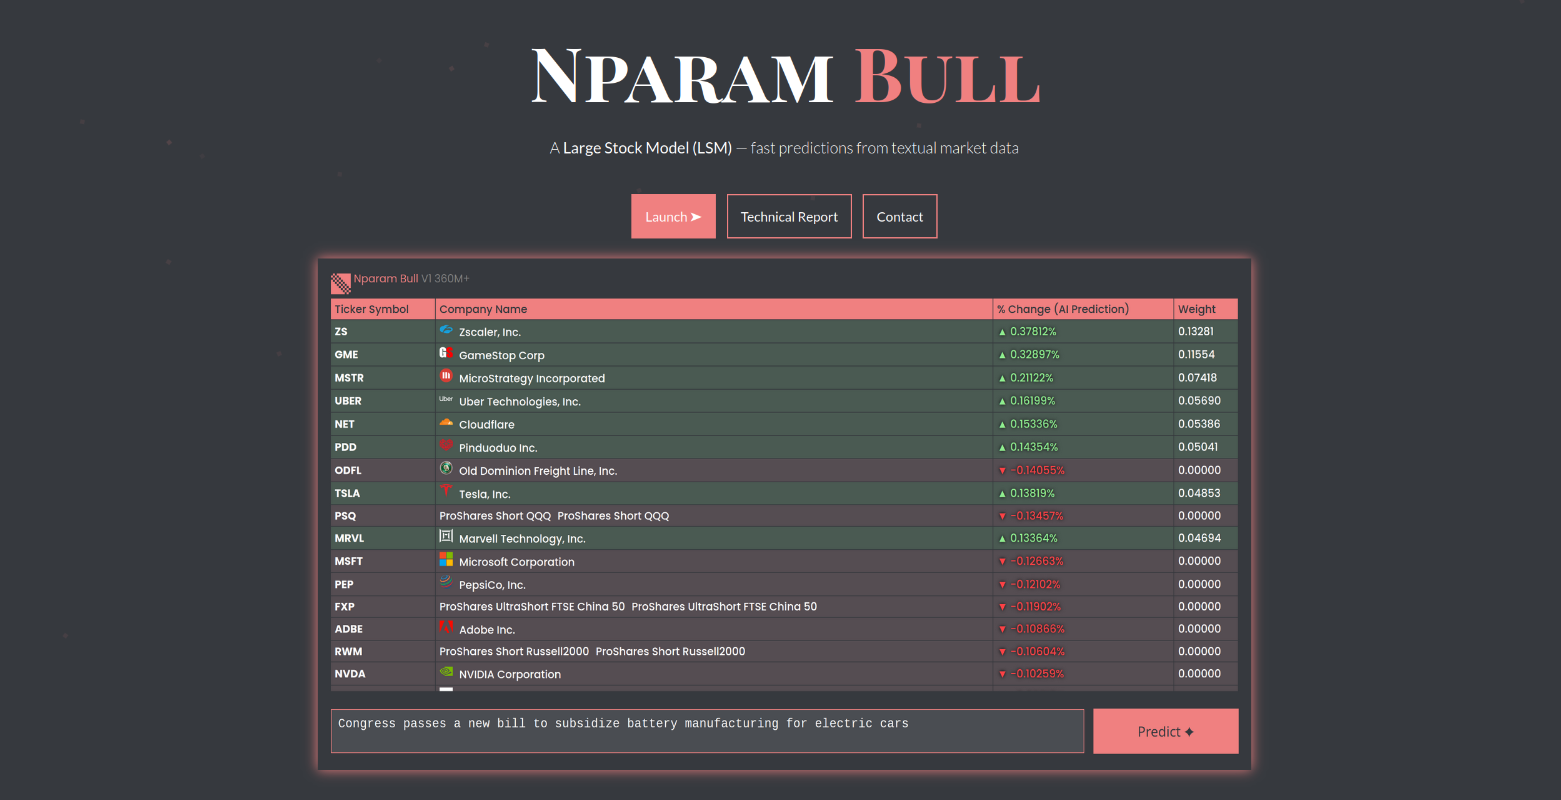Click the Cloudflare company name
This screenshot has height=800, width=1561.
pos(487,425)
